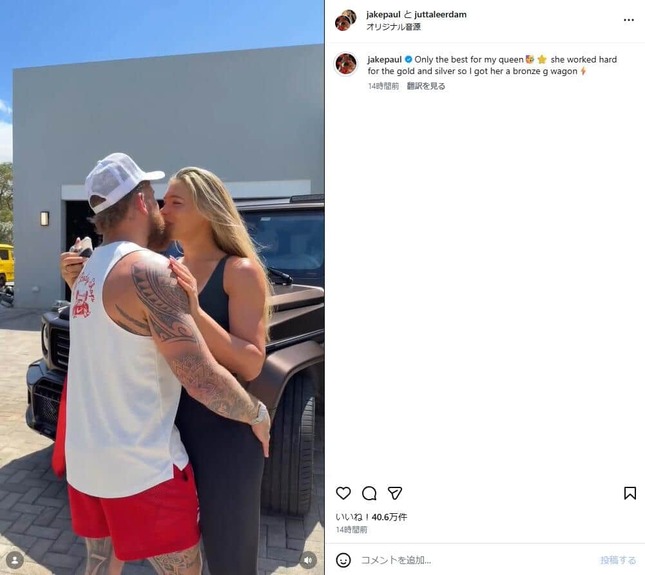Click the post comment button
The image size is (645, 575).
click(618, 560)
